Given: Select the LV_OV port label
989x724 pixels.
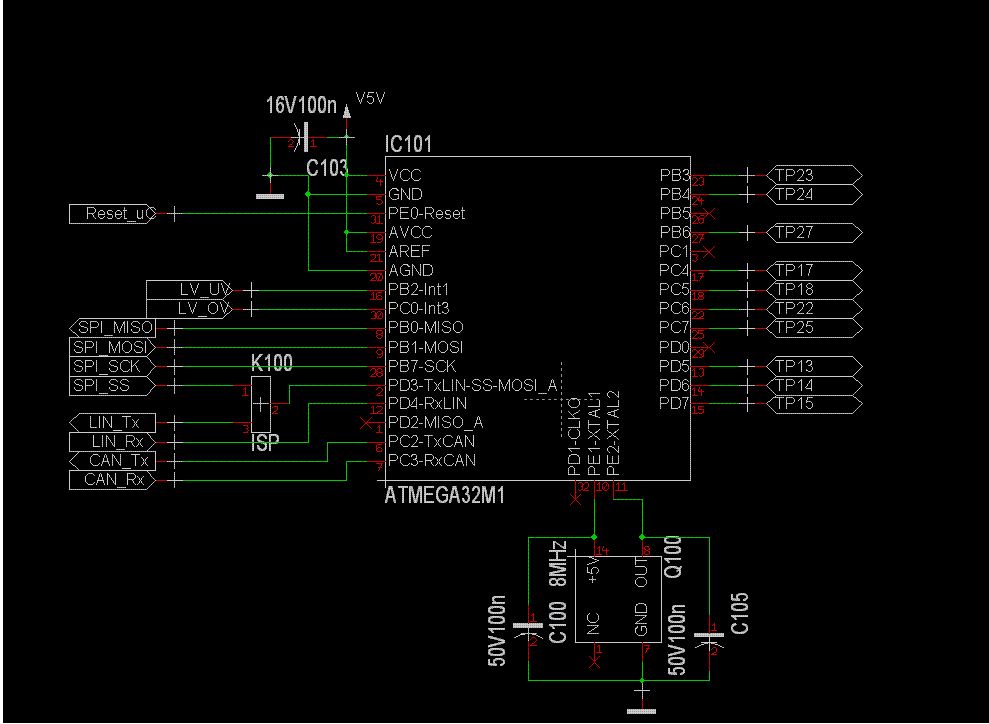Looking at the screenshot, I should pyautogui.click(x=189, y=309).
